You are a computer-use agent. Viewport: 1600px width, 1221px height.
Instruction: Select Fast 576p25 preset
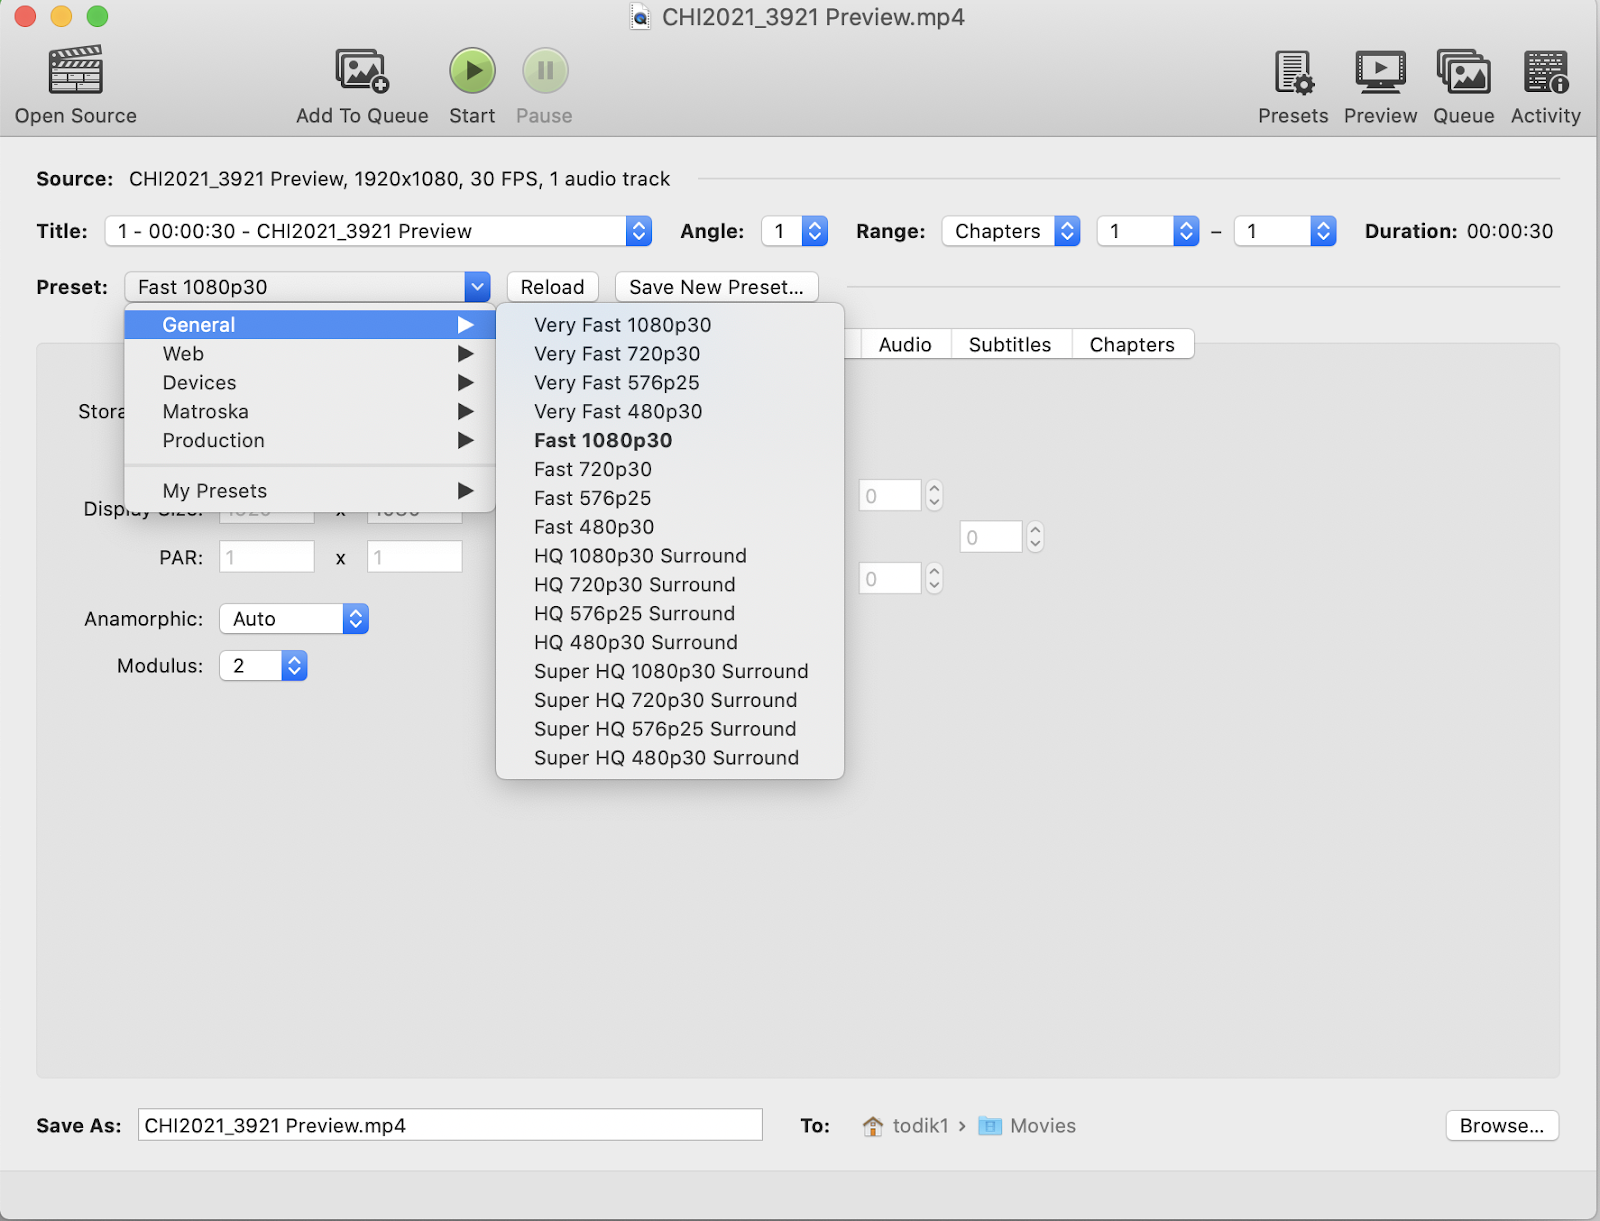point(670,498)
